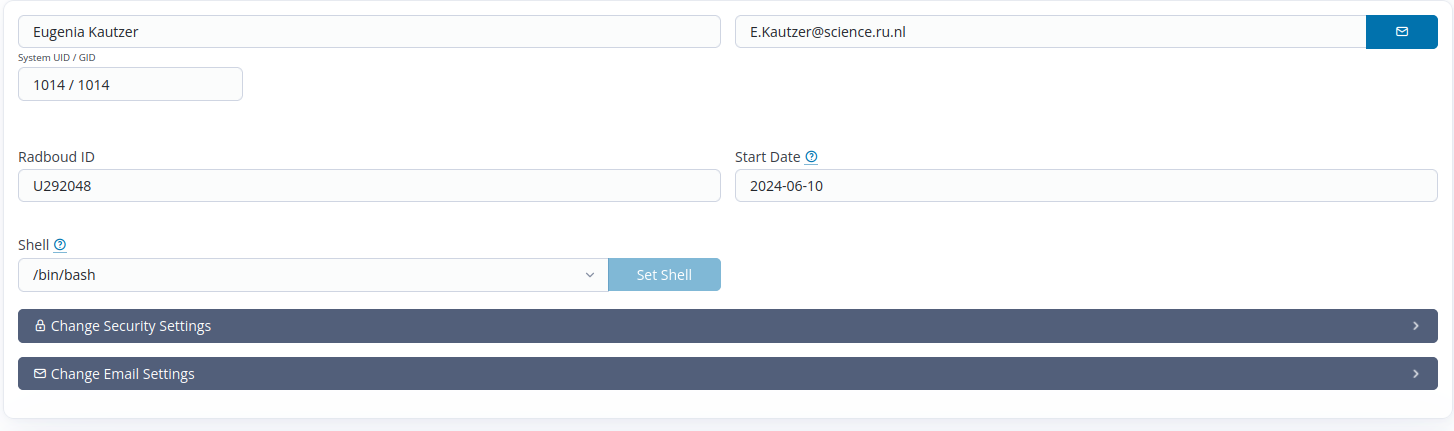1454x431 pixels.
Task: Open the Shell help question-mark icon
Action: point(60,245)
